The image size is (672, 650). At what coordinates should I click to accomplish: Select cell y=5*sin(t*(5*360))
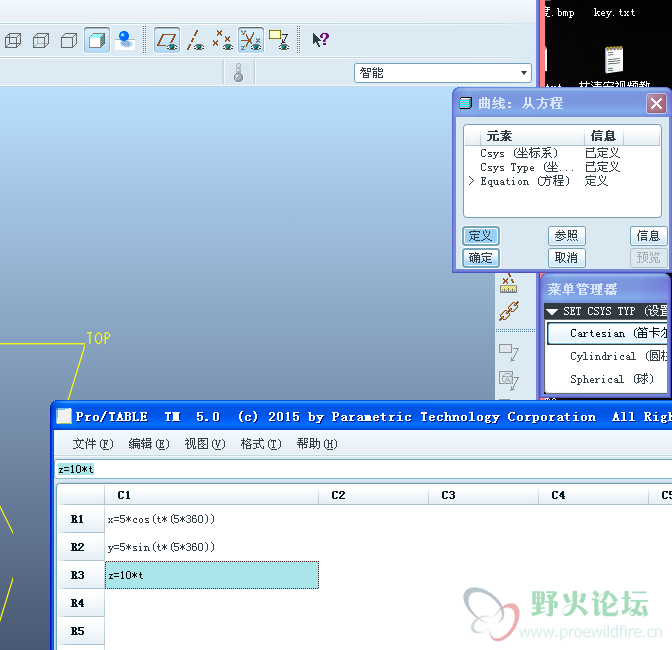(x=212, y=547)
